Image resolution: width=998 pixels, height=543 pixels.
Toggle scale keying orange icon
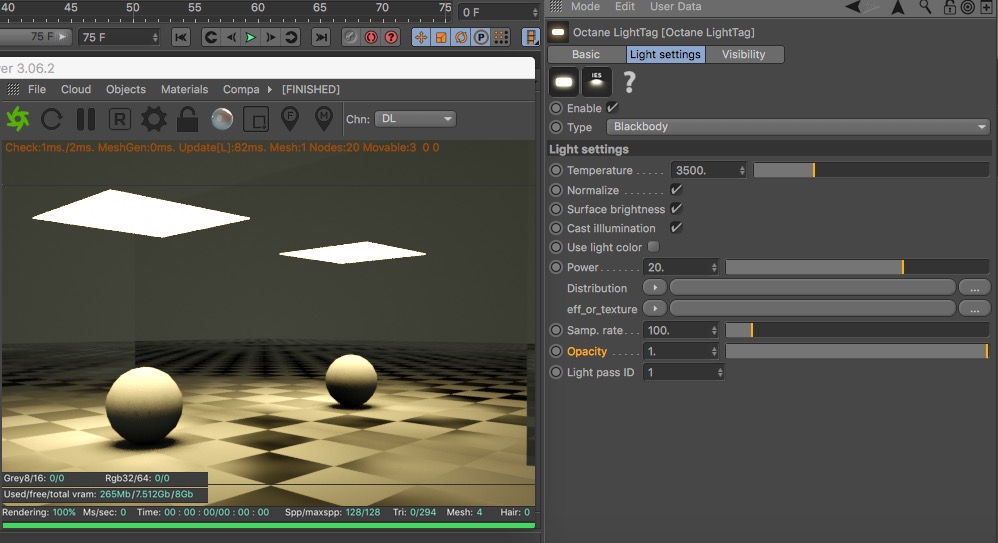[441, 37]
